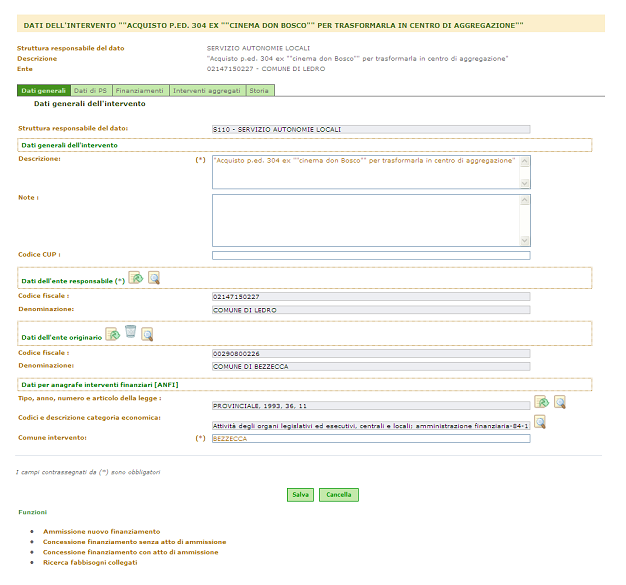Click Denominazione field COMUNE DI BEZZECCA
The image size is (626, 585).
pos(371,367)
